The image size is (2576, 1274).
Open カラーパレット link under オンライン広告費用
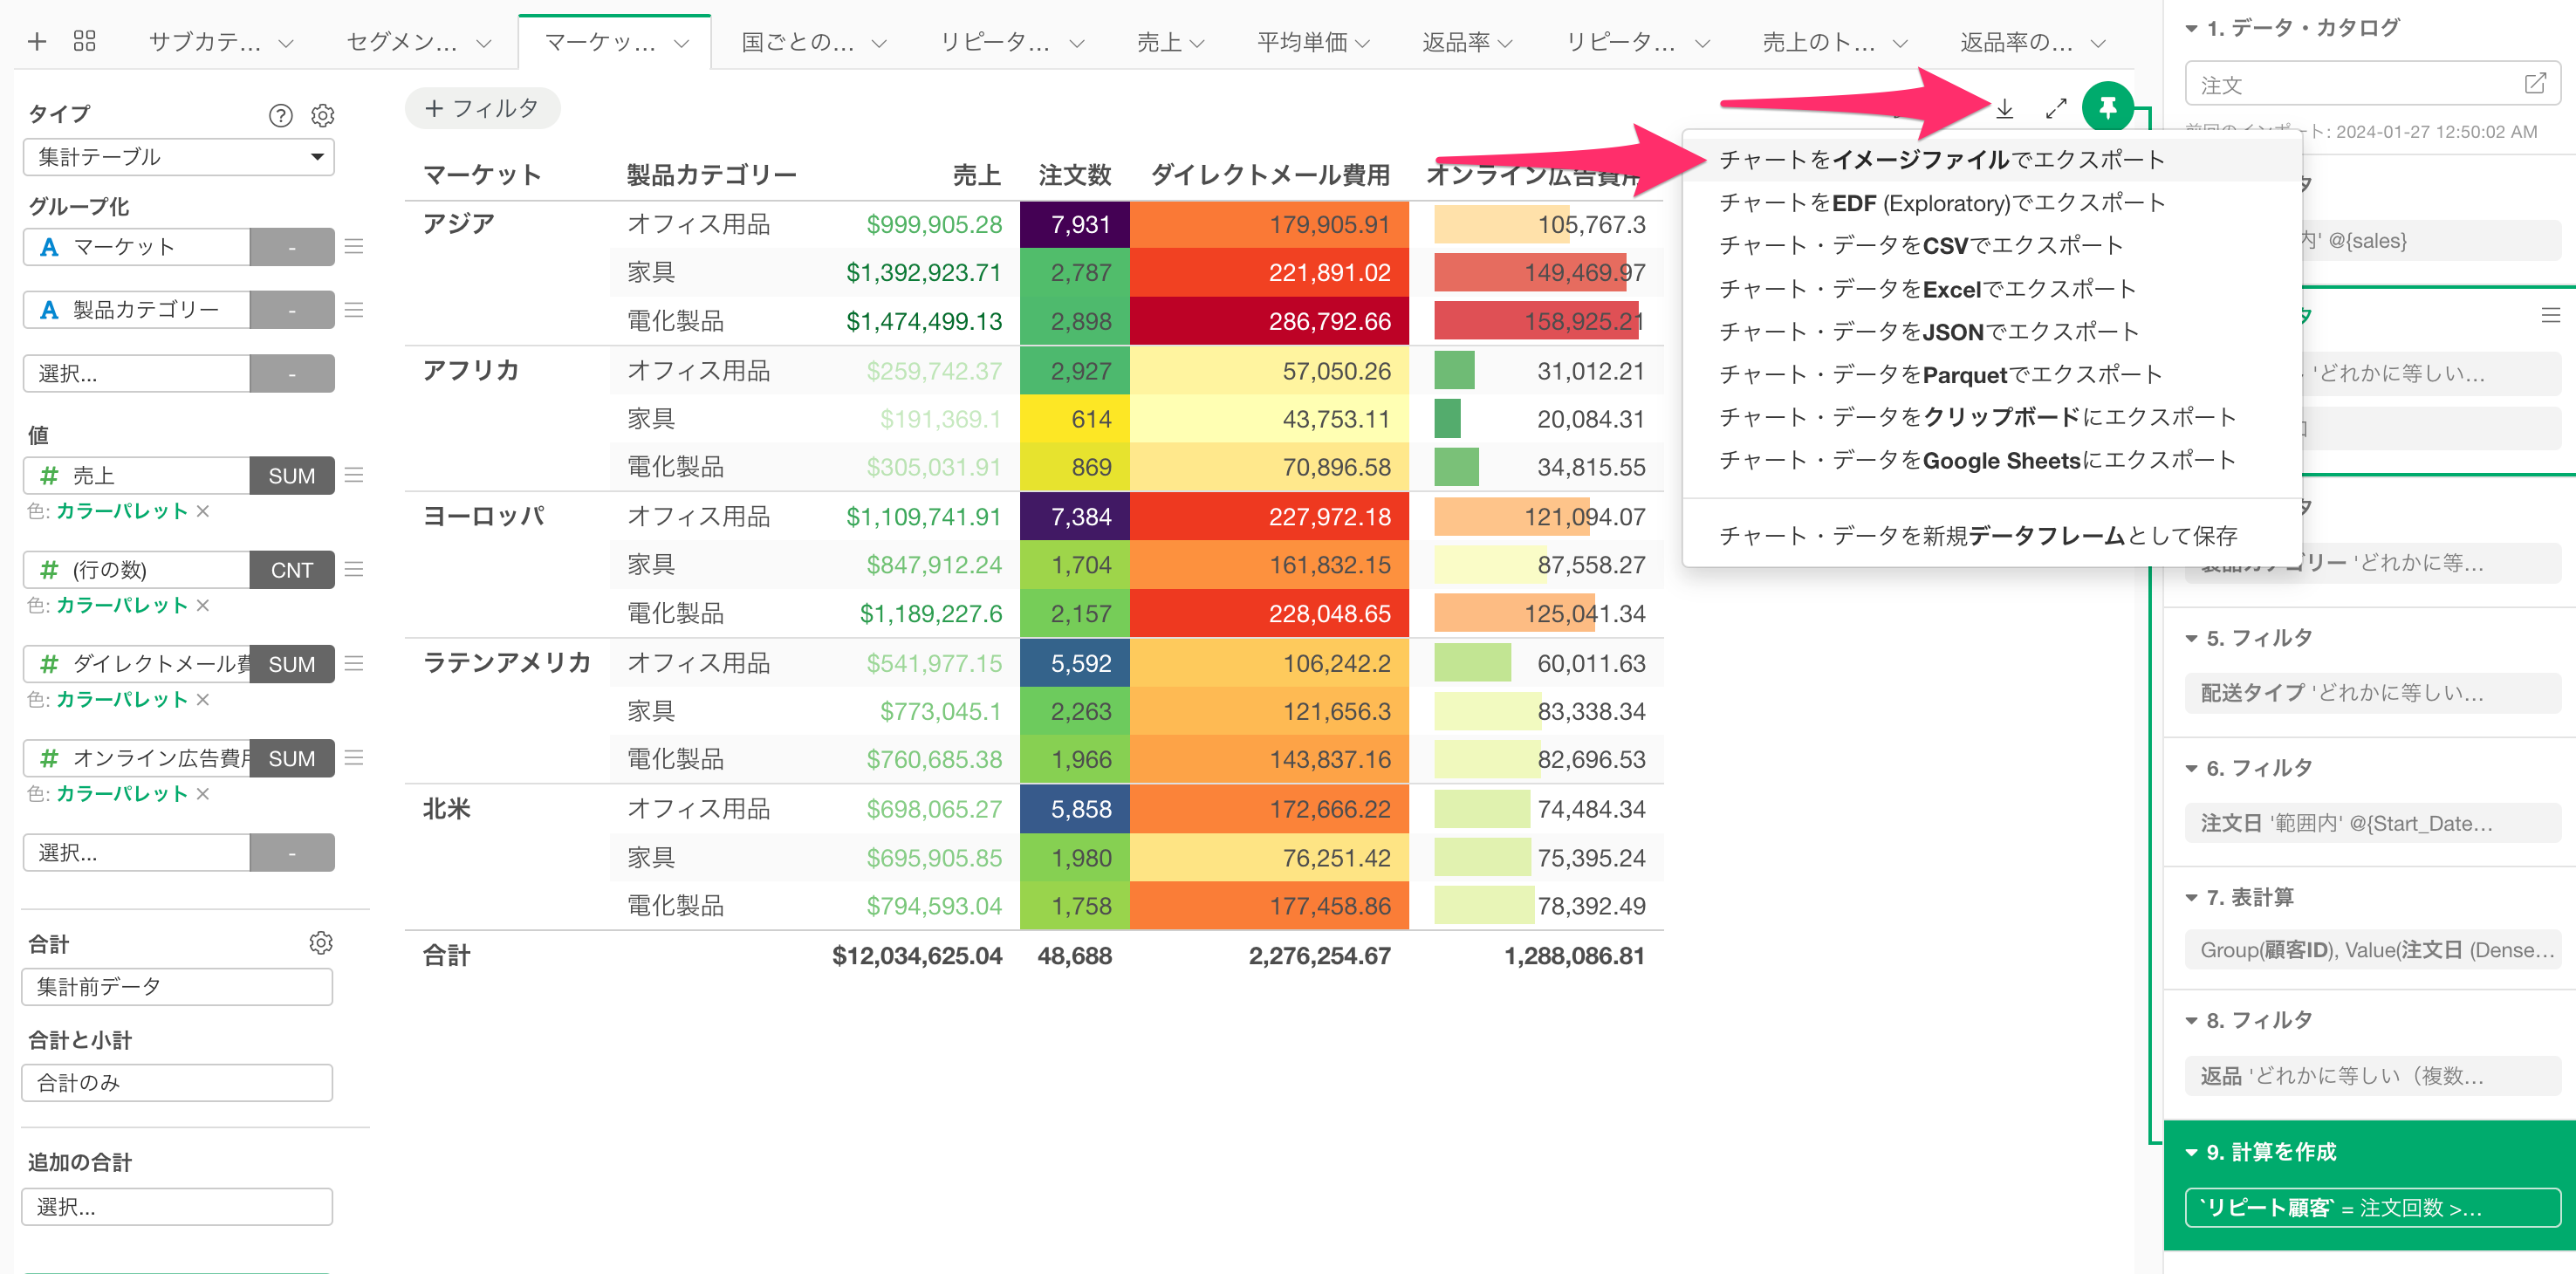[121, 794]
